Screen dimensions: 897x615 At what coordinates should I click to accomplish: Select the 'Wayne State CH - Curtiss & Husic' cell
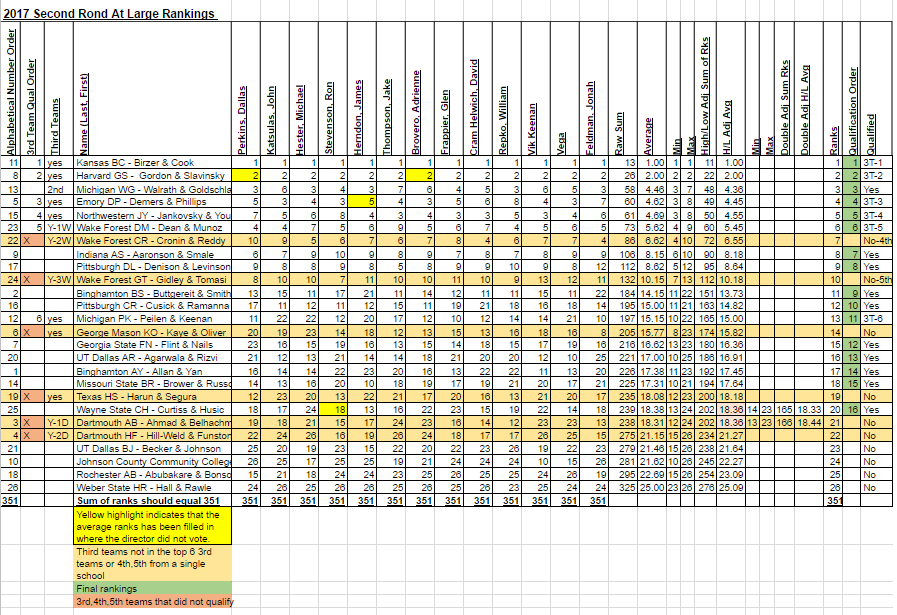[152, 410]
